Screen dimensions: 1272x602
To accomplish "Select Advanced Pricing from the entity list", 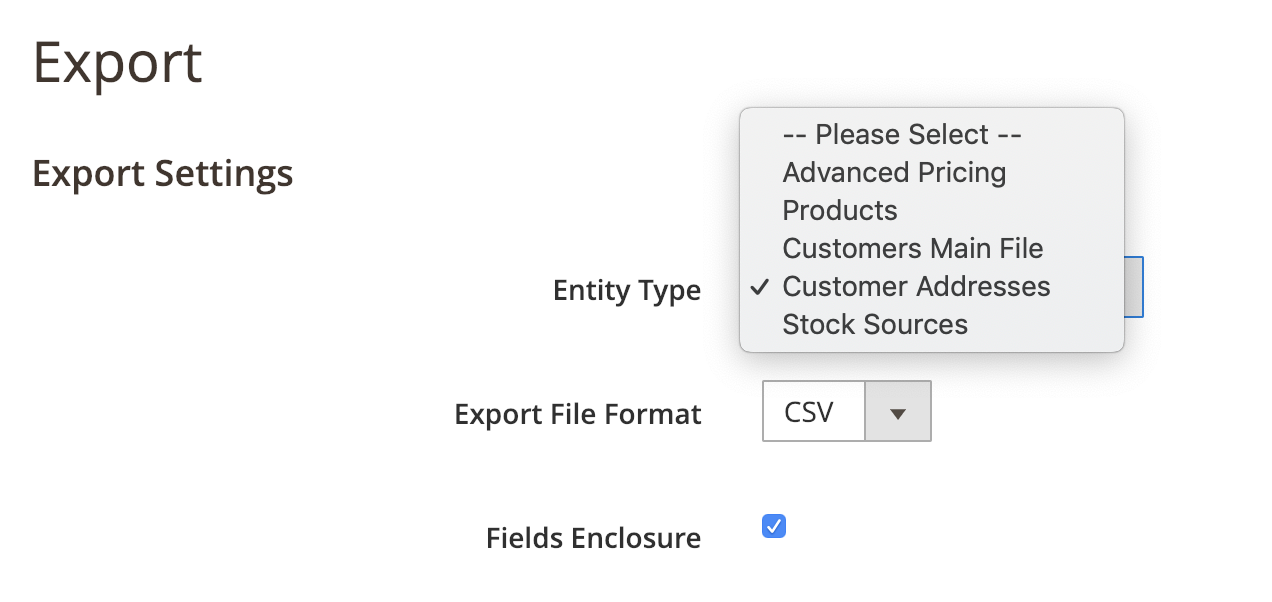I will click(894, 173).
